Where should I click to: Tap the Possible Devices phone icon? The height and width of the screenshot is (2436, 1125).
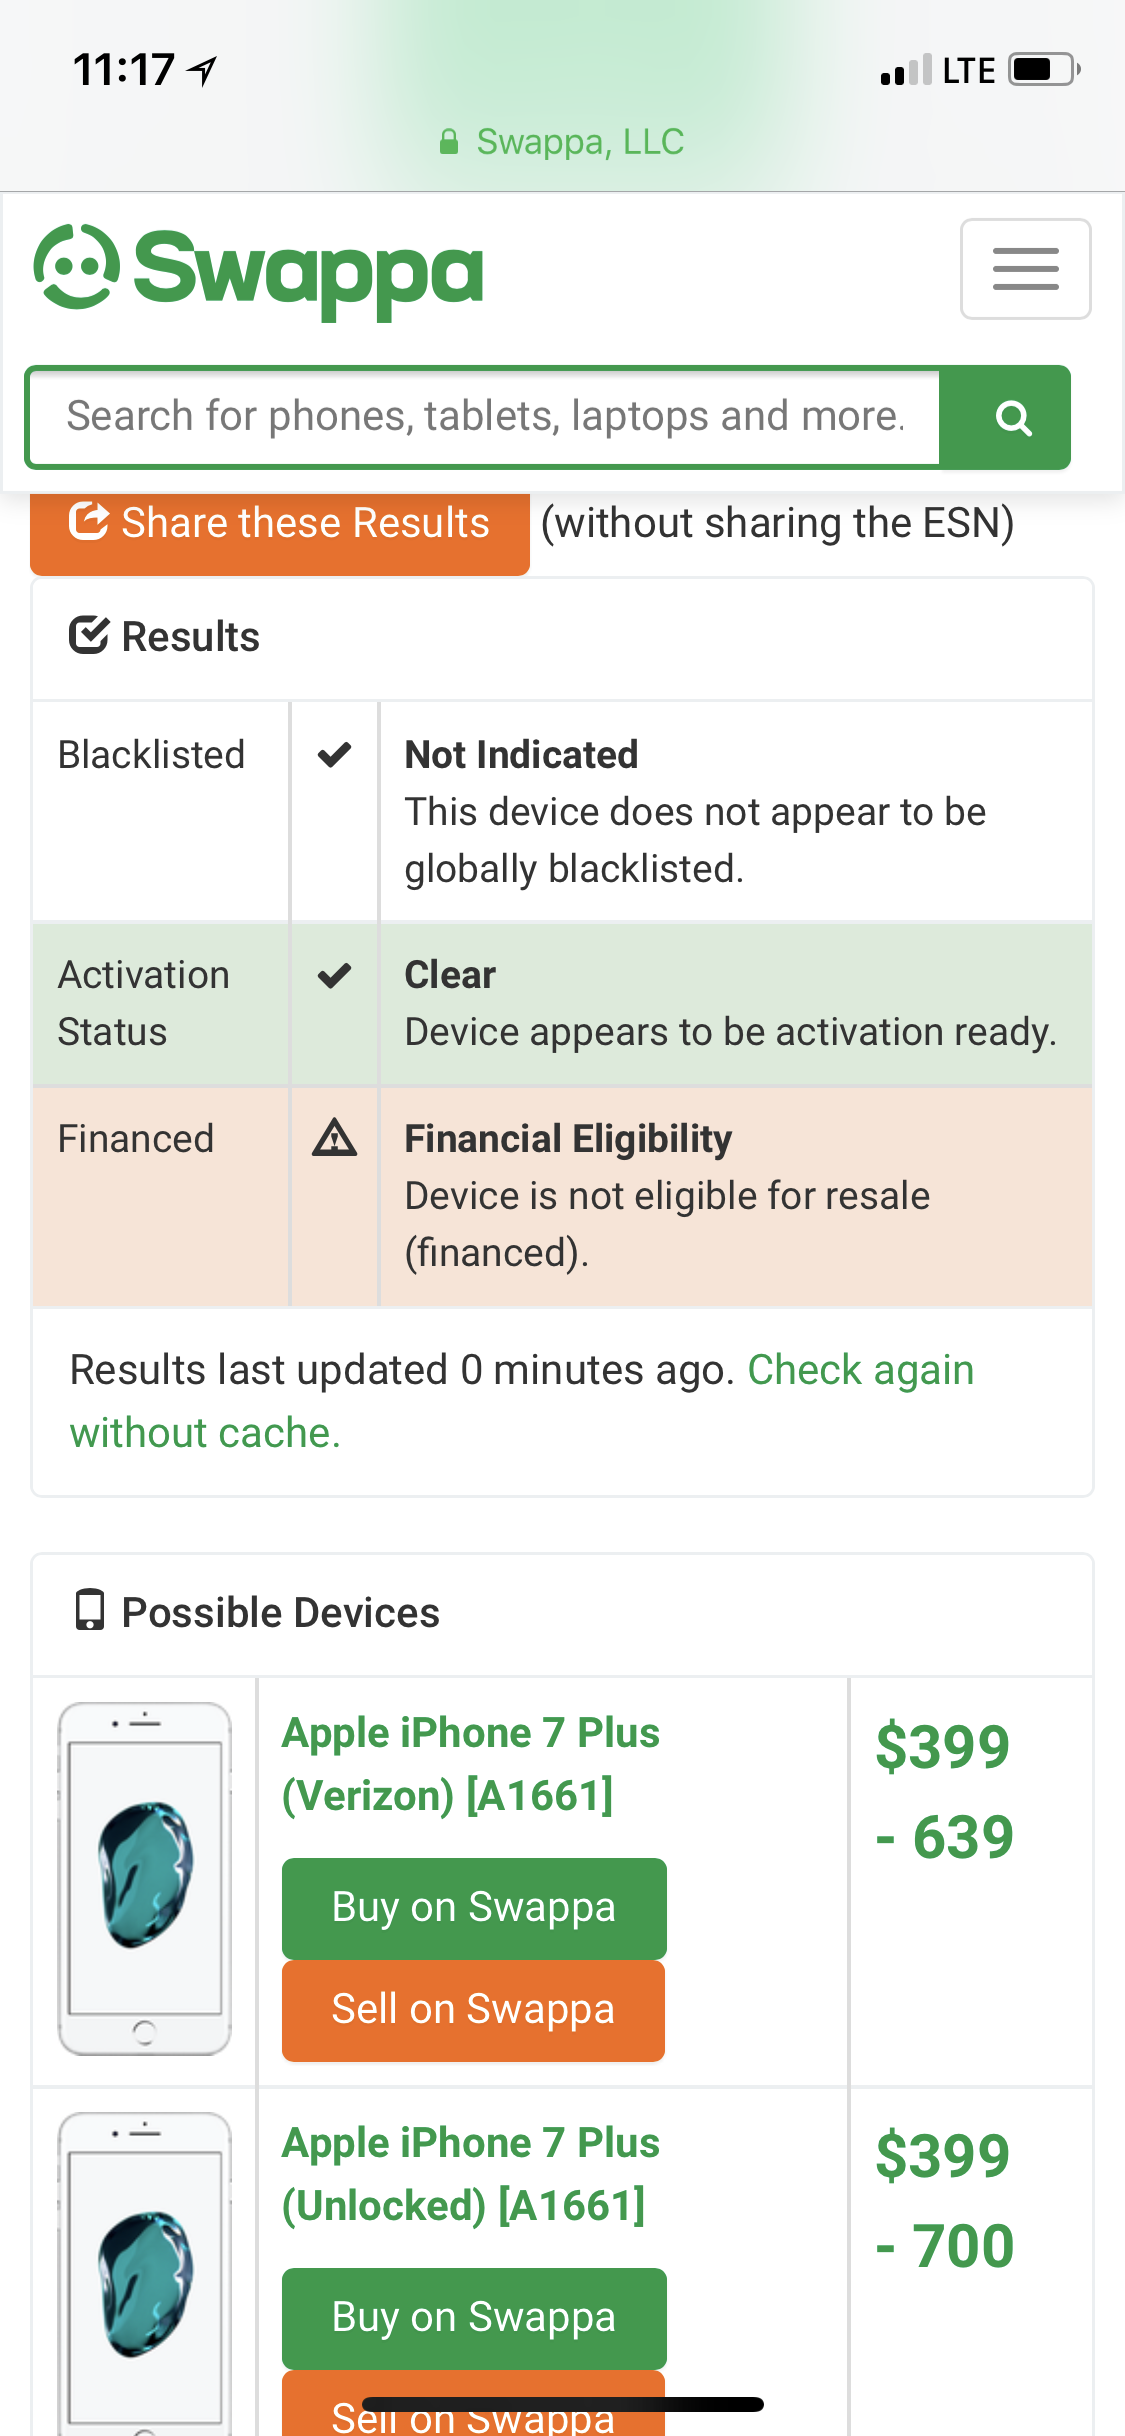tap(90, 1610)
